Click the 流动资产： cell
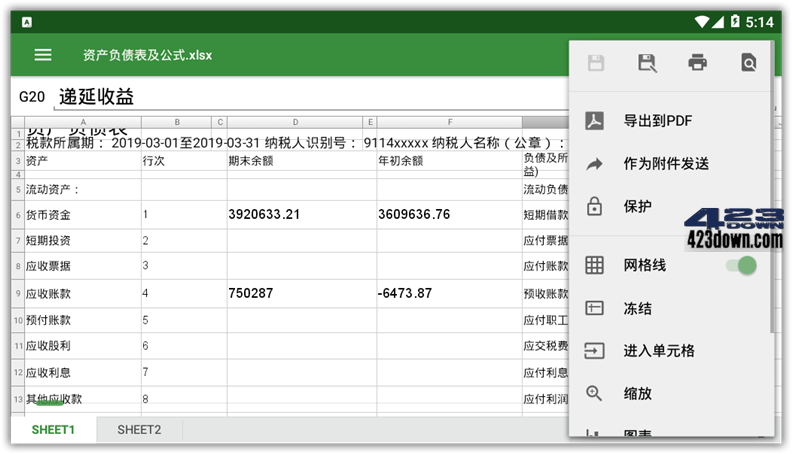The width and height of the screenshot is (792, 454). [x=83, y=189]
